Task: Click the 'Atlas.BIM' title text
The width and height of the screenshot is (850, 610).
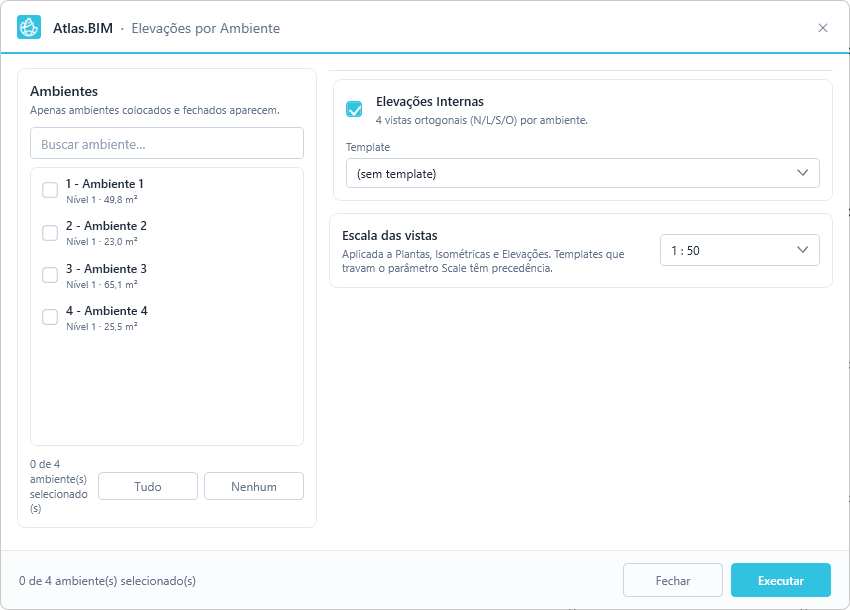Action: click(x=83, y=28)
